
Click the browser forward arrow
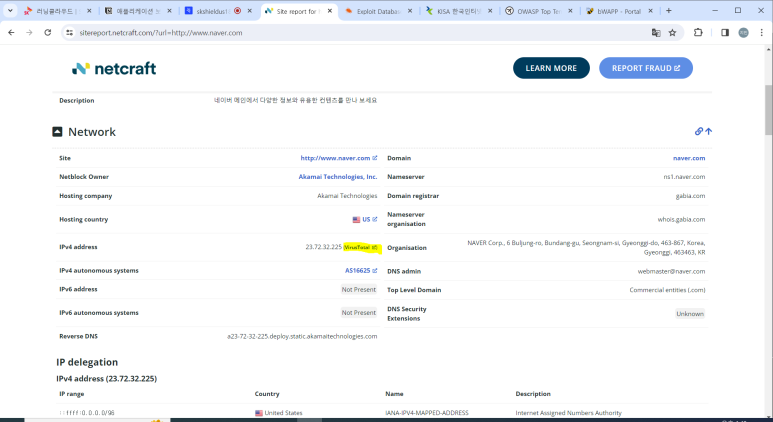click(x=30, y=33)
